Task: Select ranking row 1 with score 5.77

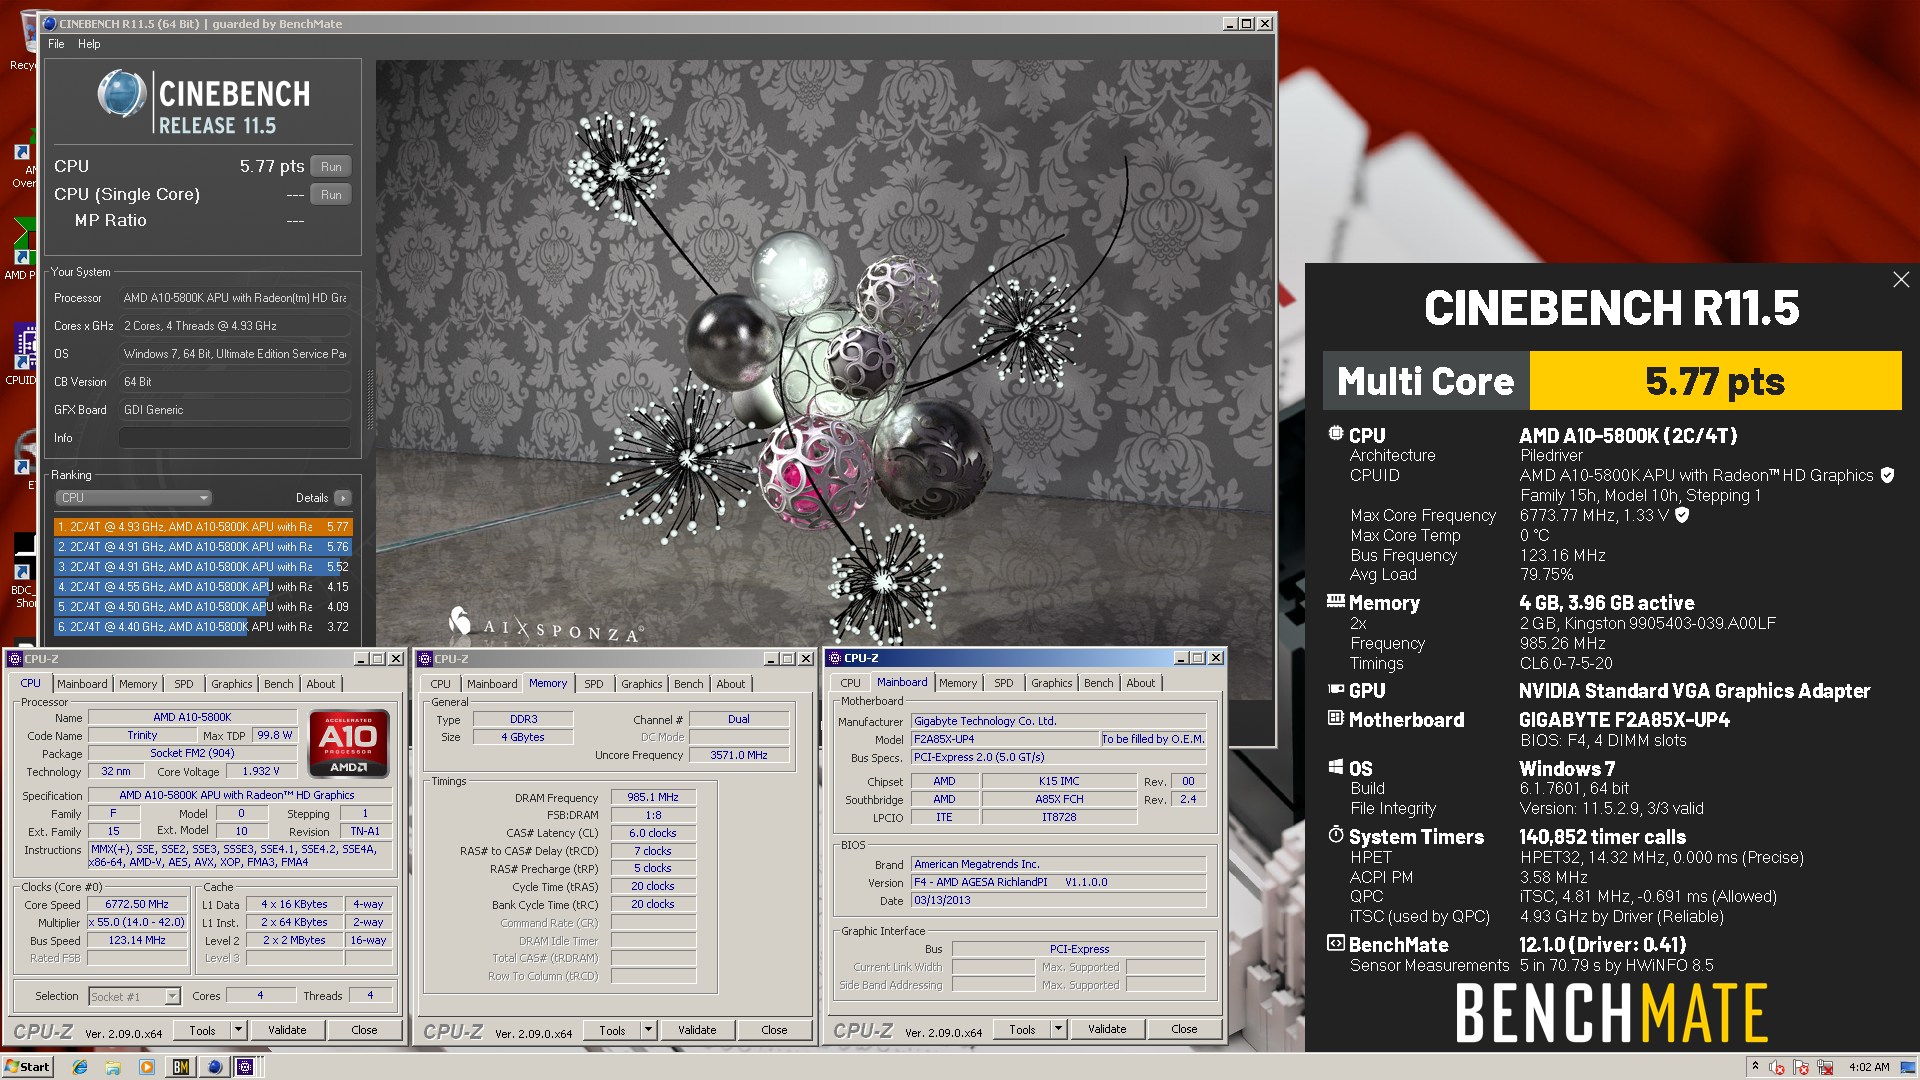Action: click(203, 527)
